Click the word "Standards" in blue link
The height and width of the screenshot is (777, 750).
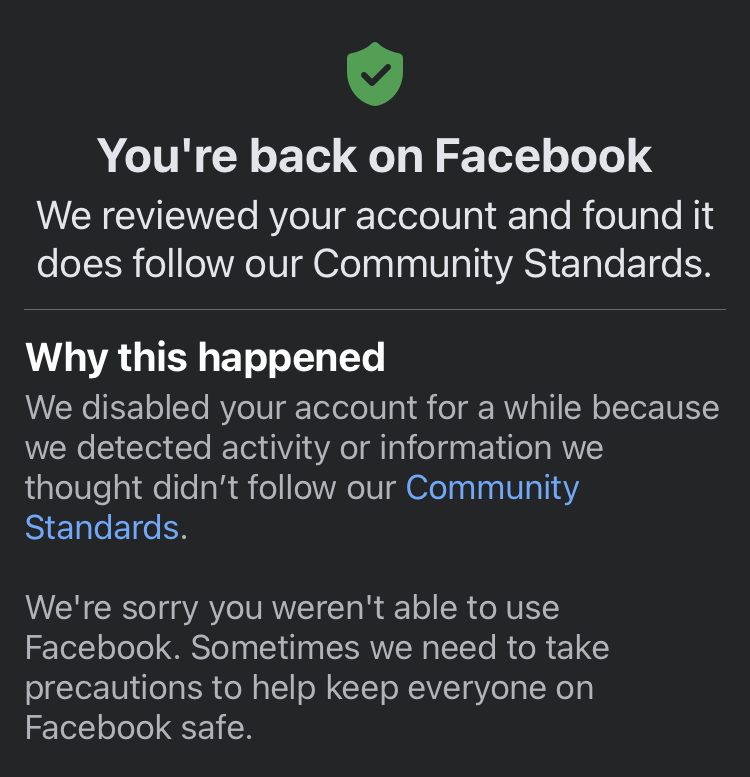click(102, 527)
